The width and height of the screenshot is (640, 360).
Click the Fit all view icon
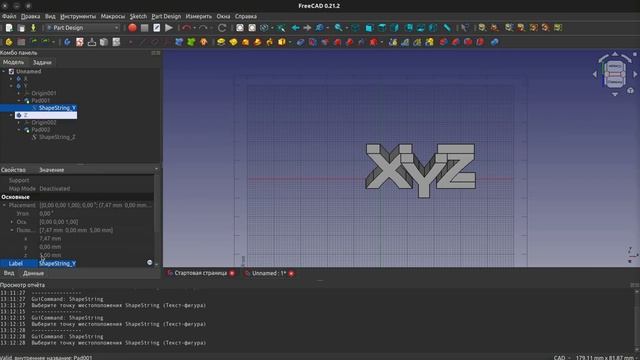pos(240,28)
